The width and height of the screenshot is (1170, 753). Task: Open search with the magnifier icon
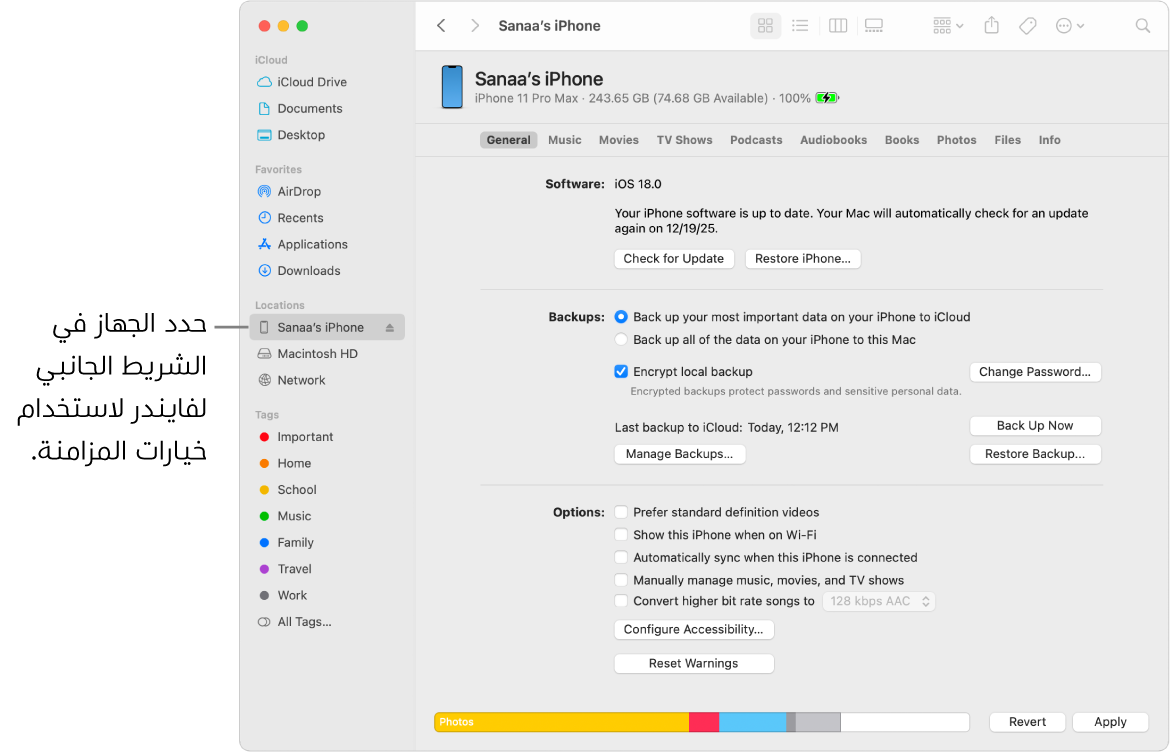pyautogui.click(x=1143, y=26)
